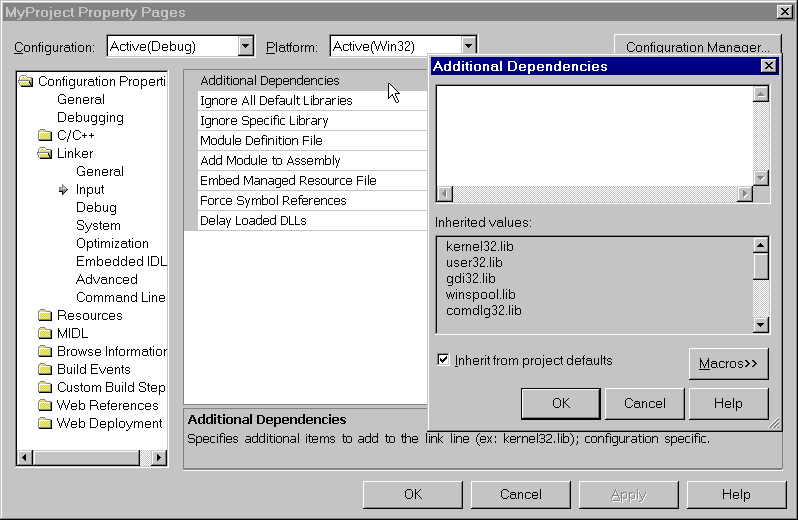798x520 pixels.
Task: Open the Platform dropdown
Action: point(467,46)
